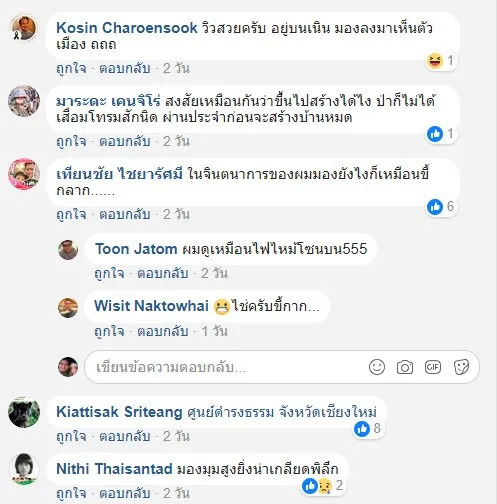Open Nithi Thaisantad's profile picture
The width and height of the screenshot is (497, 504).
(24, 469)
